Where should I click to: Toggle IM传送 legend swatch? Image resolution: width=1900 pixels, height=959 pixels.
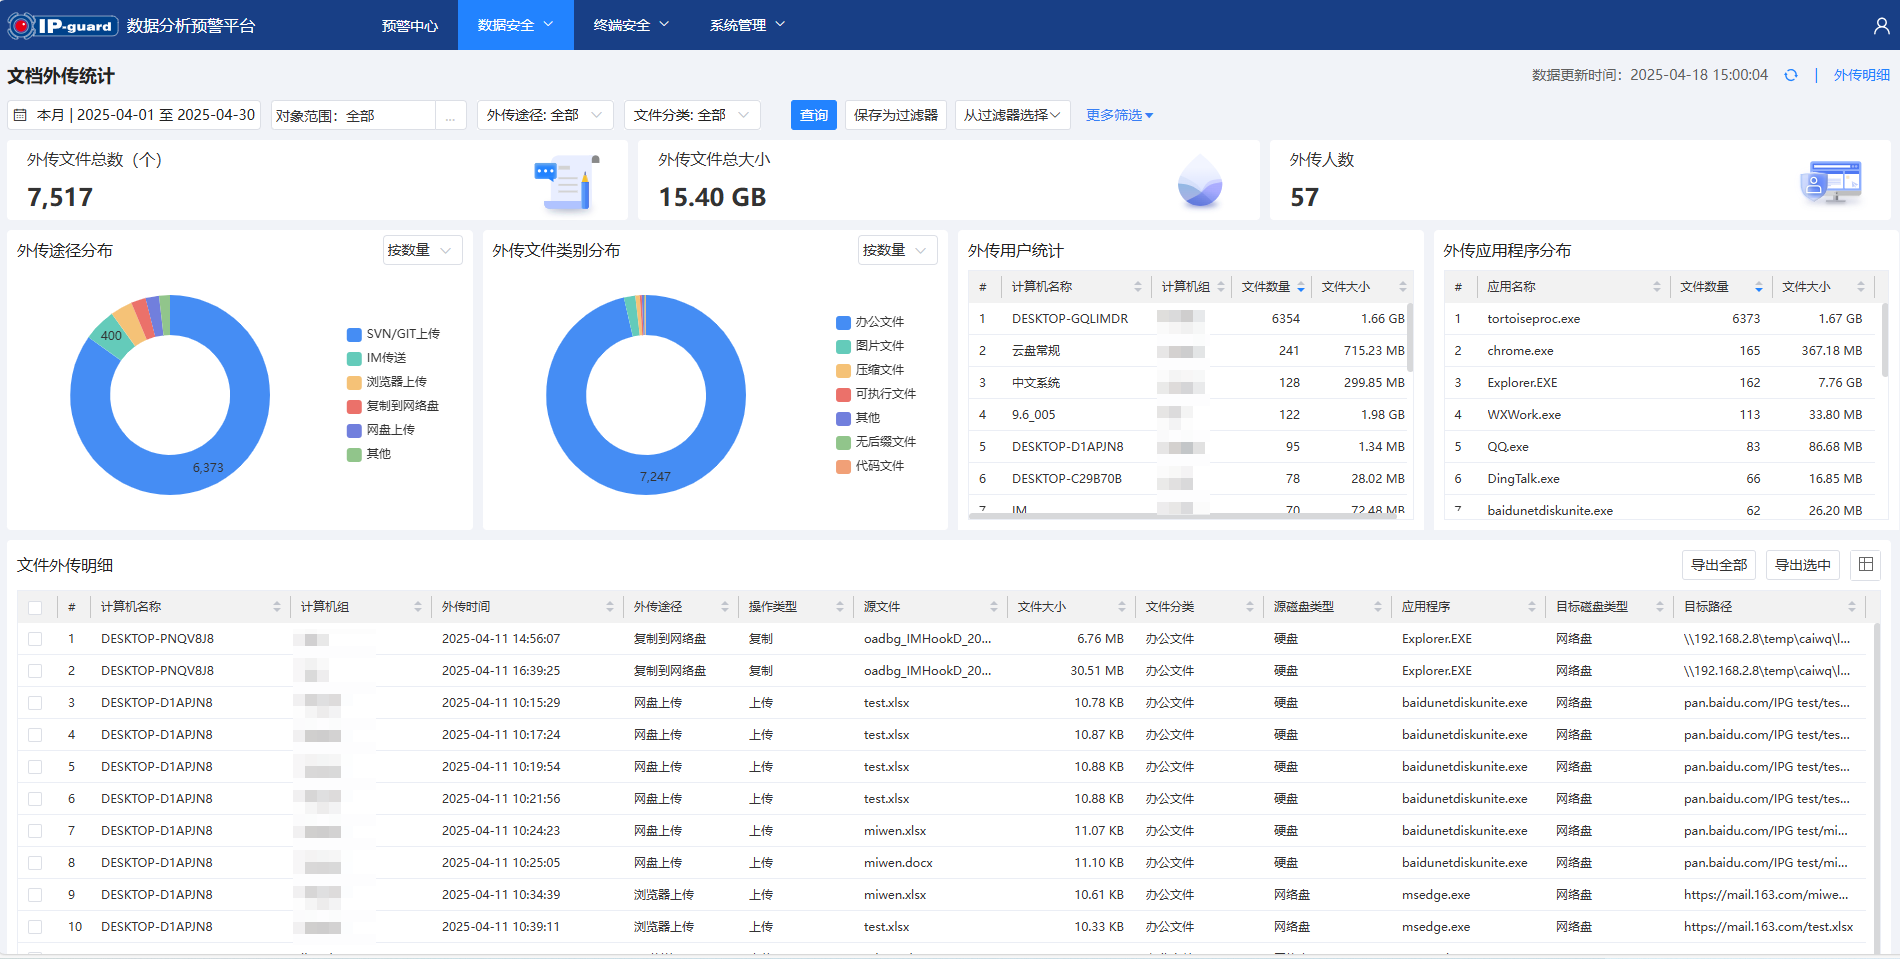pos(354,358)
